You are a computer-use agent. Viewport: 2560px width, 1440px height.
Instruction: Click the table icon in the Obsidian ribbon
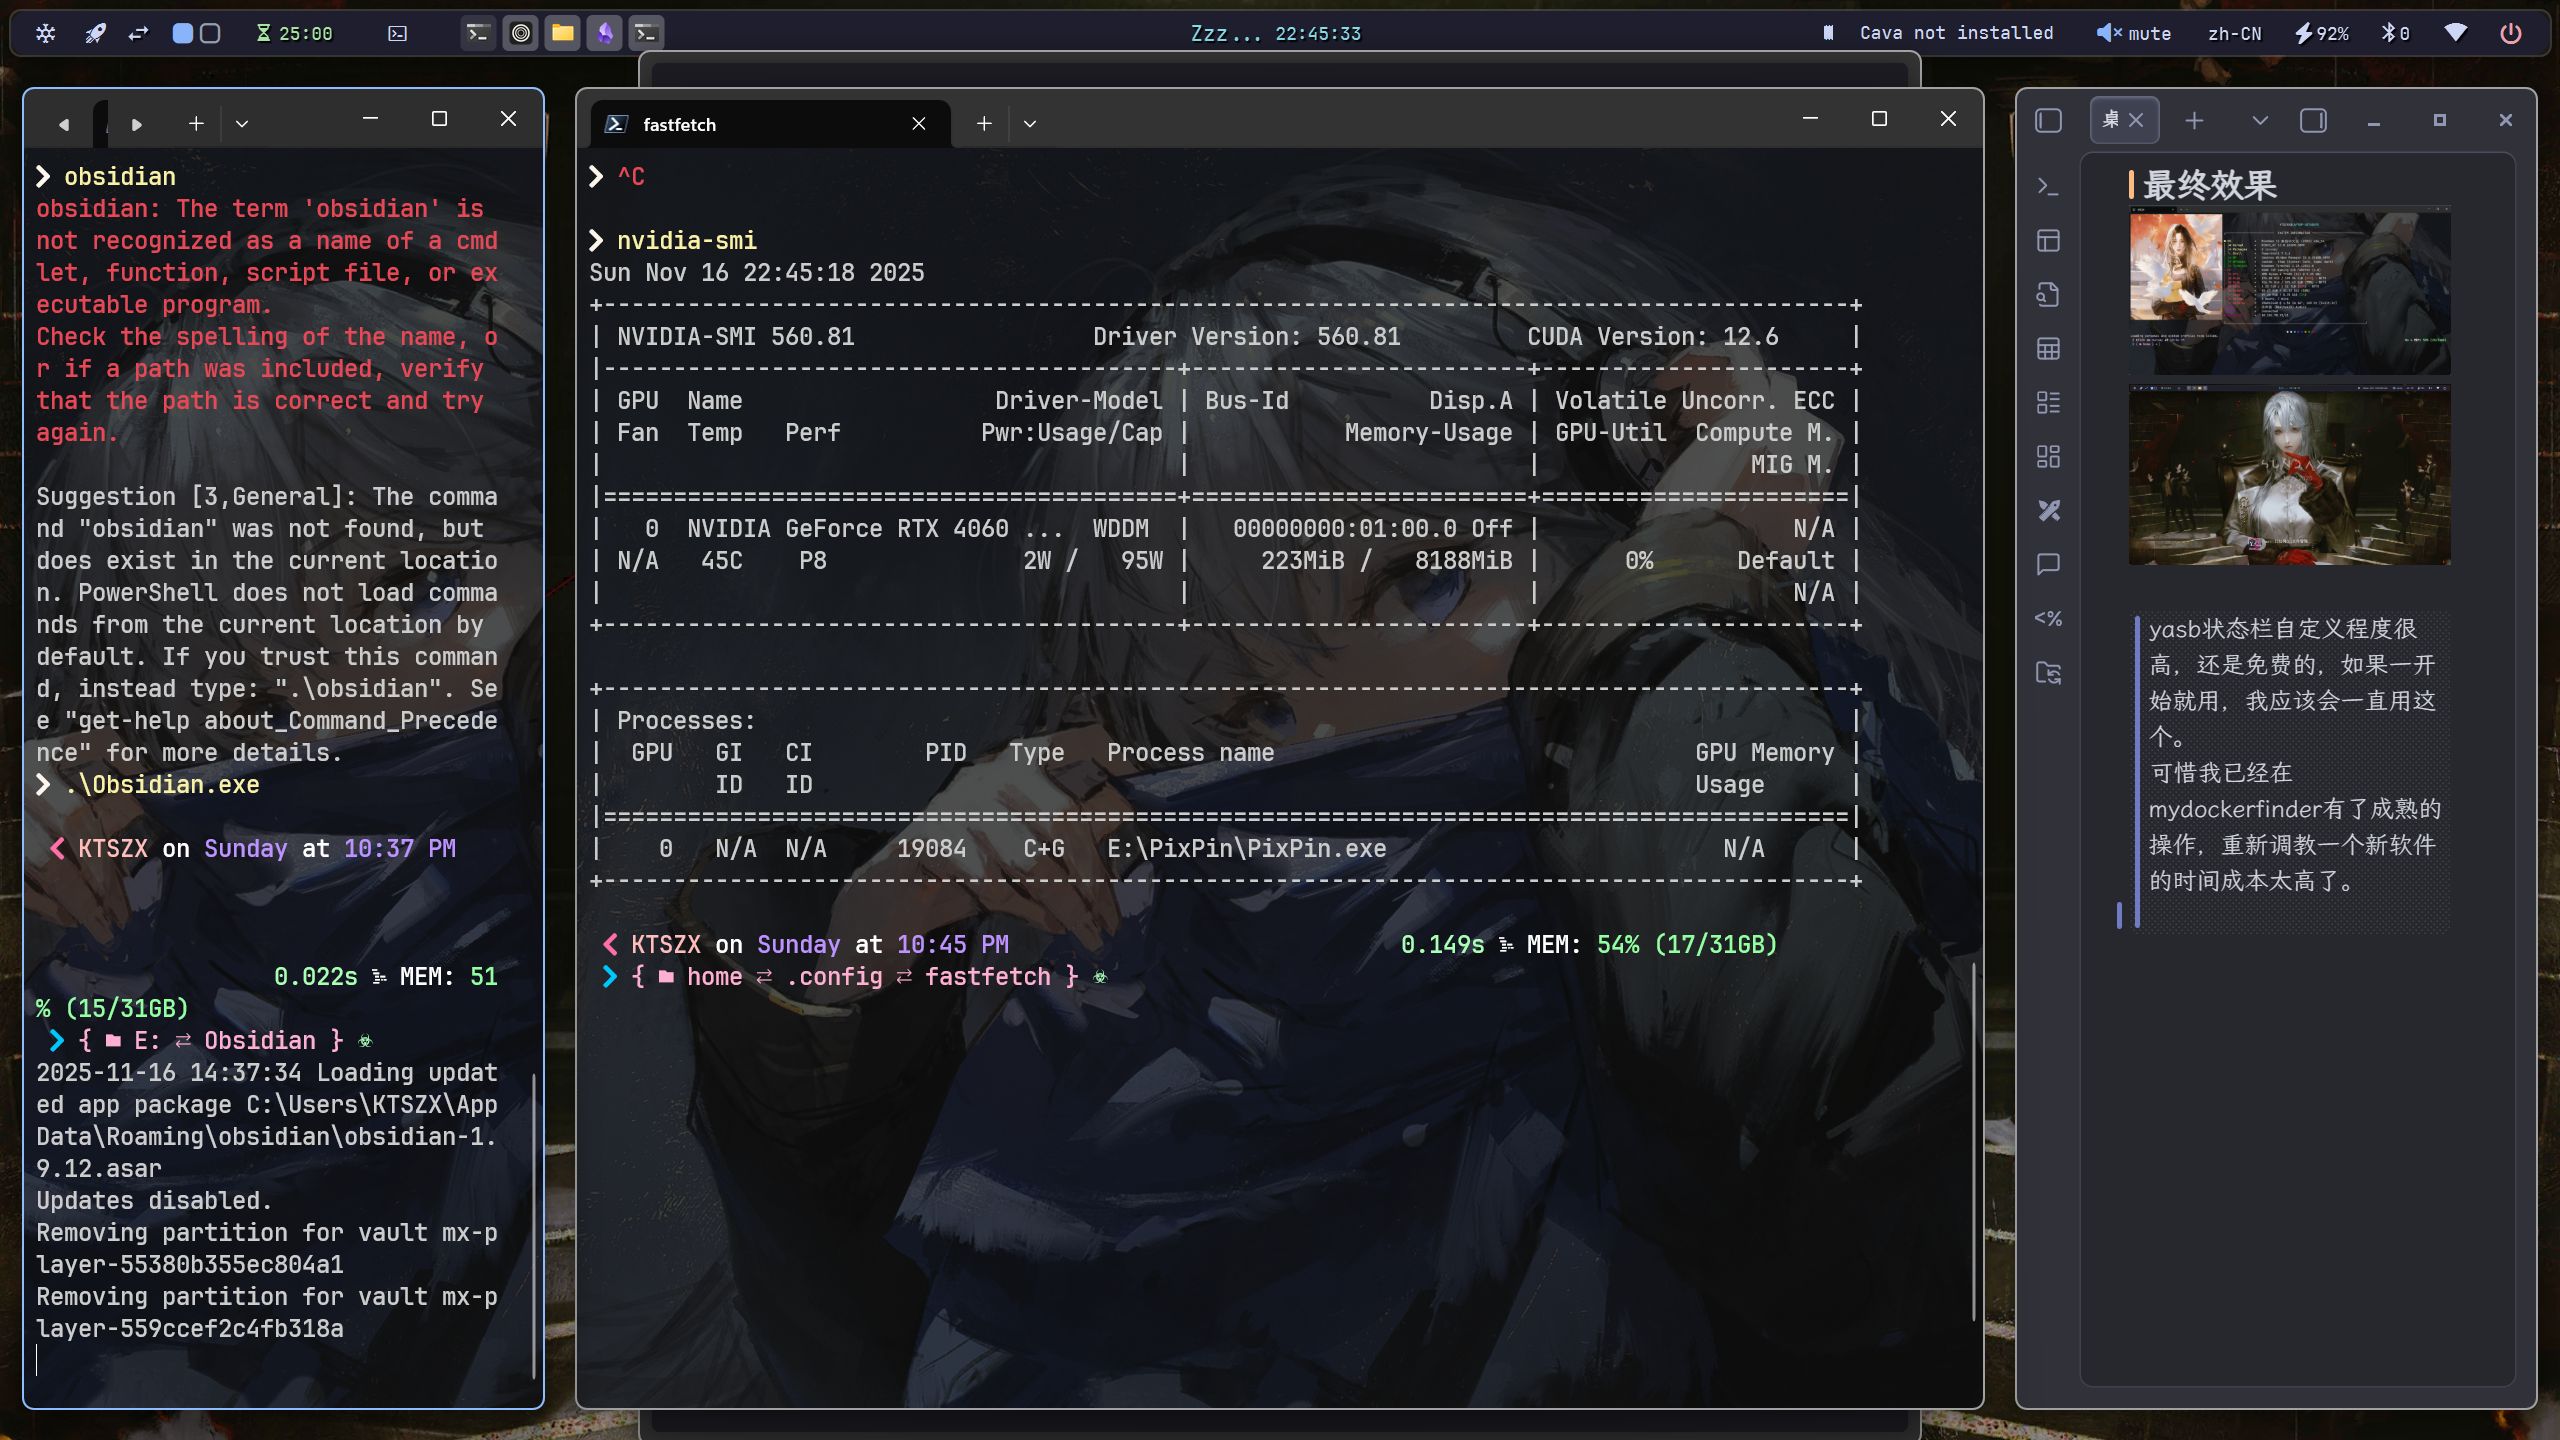(2048, 349)
